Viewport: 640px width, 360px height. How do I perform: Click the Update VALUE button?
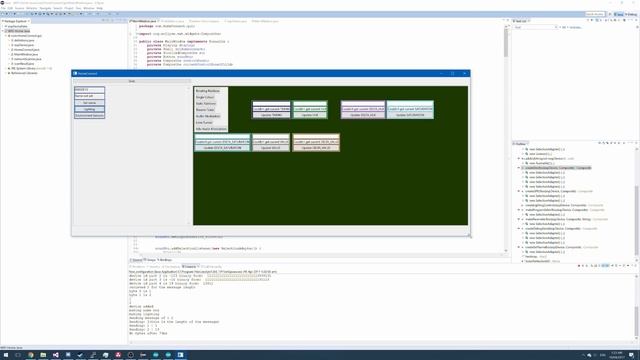point(271,148)
